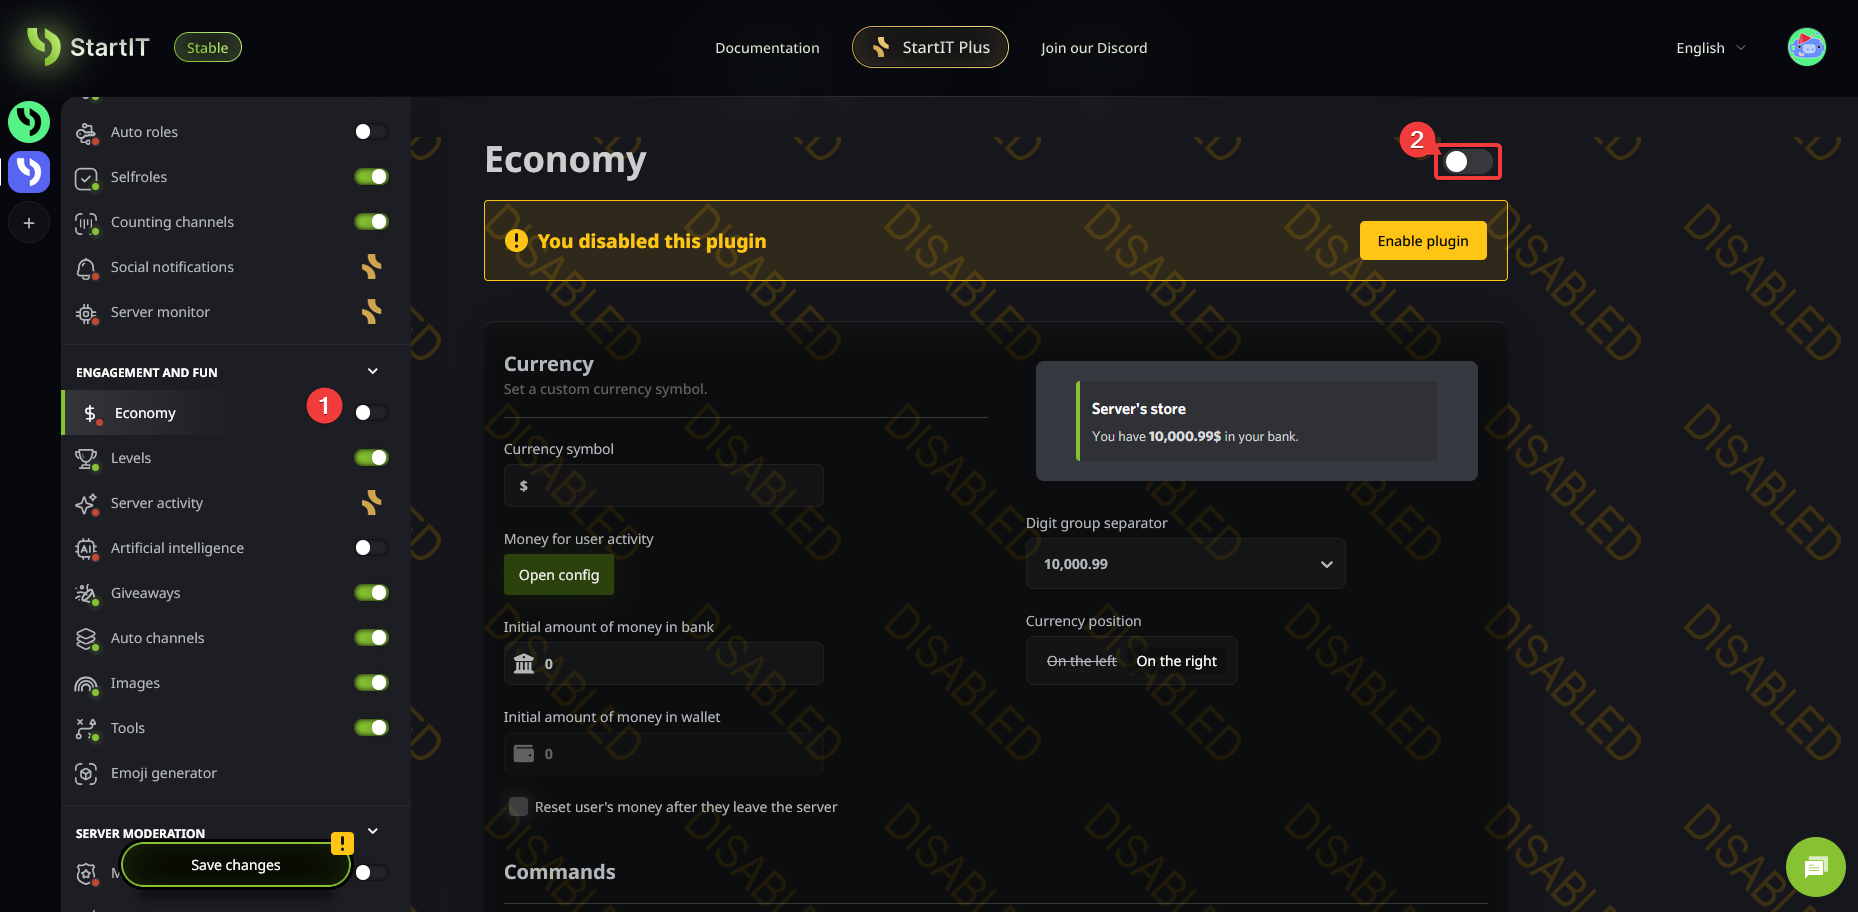
Task: Open the Giveaways plugin page
Action: point(146,593)
